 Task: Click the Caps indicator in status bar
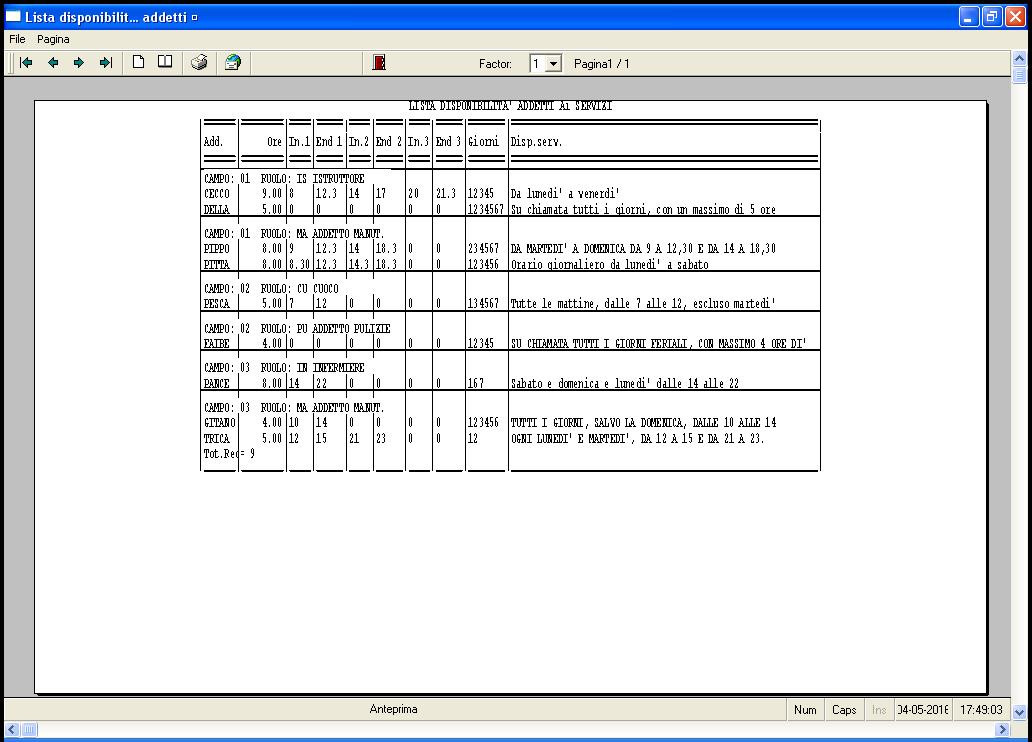(x=844, y=710)
